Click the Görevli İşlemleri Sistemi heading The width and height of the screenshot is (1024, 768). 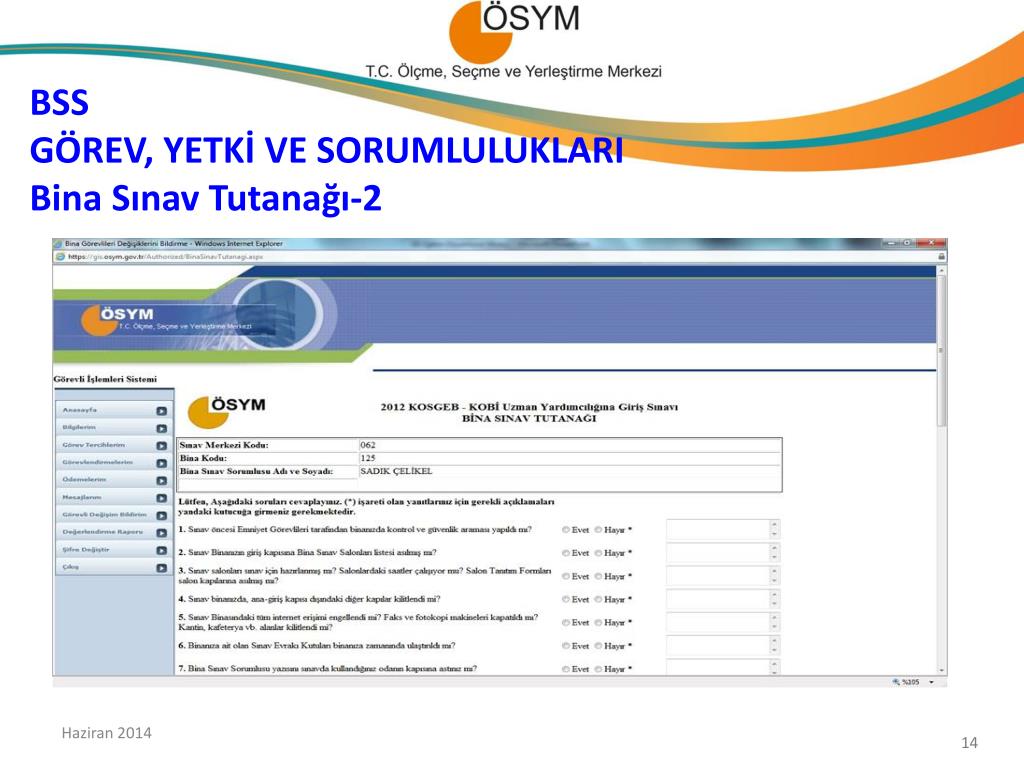click(105, 379)
